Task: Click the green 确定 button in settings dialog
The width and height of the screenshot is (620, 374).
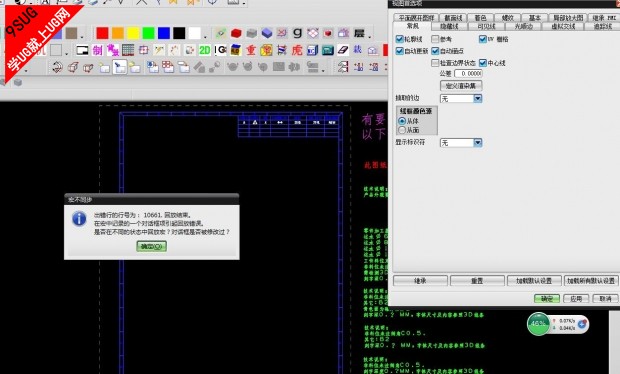Action: pos(547,298)
